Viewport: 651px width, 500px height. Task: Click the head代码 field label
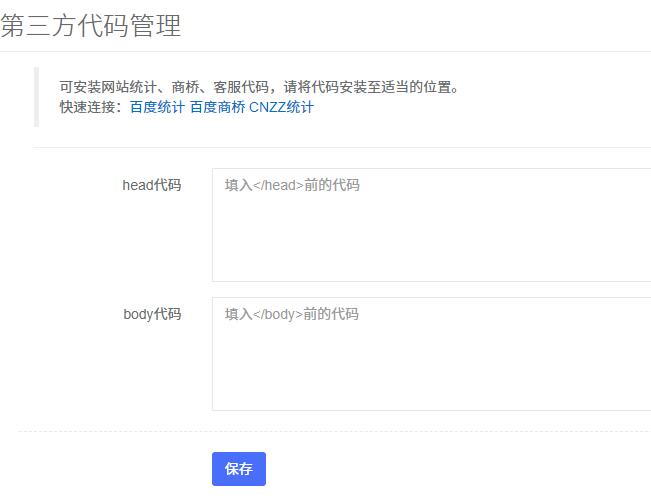pyautogui.click(x=152, y=185)
